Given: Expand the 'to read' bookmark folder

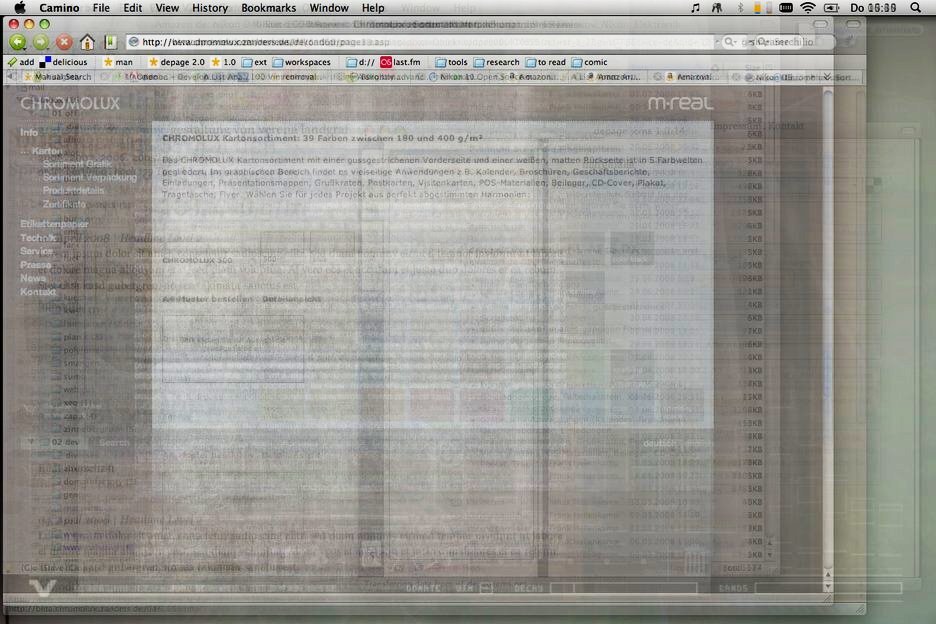Looking at the screenshot, I should (546, 62).
